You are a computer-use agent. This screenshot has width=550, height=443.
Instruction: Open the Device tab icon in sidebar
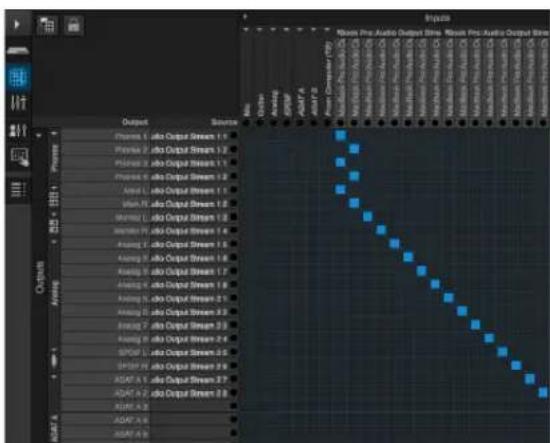tap(18, 51)
